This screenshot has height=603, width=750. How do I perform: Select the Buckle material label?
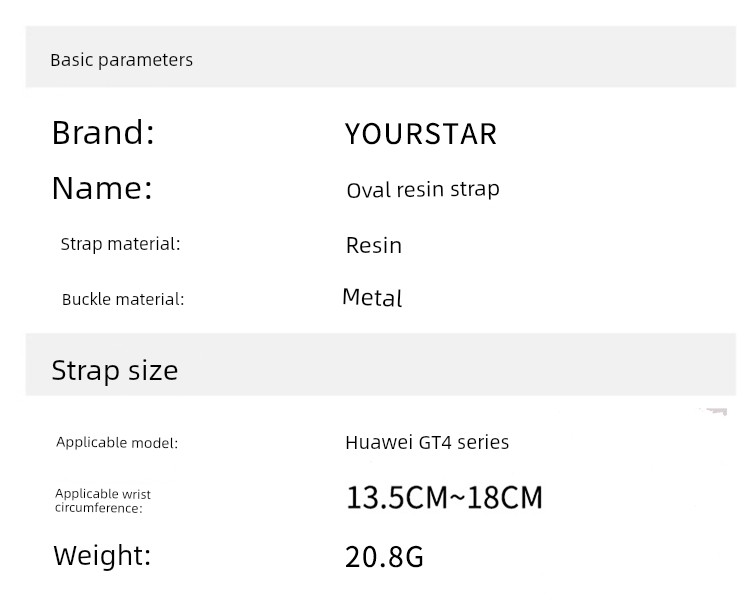tap(123, 299)
